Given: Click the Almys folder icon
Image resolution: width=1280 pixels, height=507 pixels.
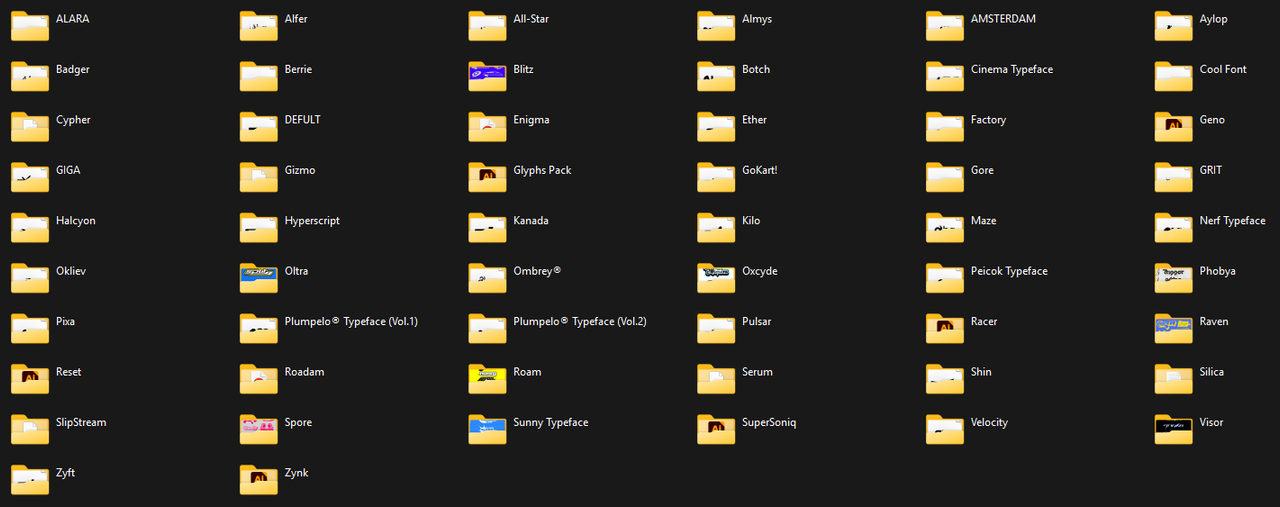Looking at the screenshot, I should click(x=716, y=26).
